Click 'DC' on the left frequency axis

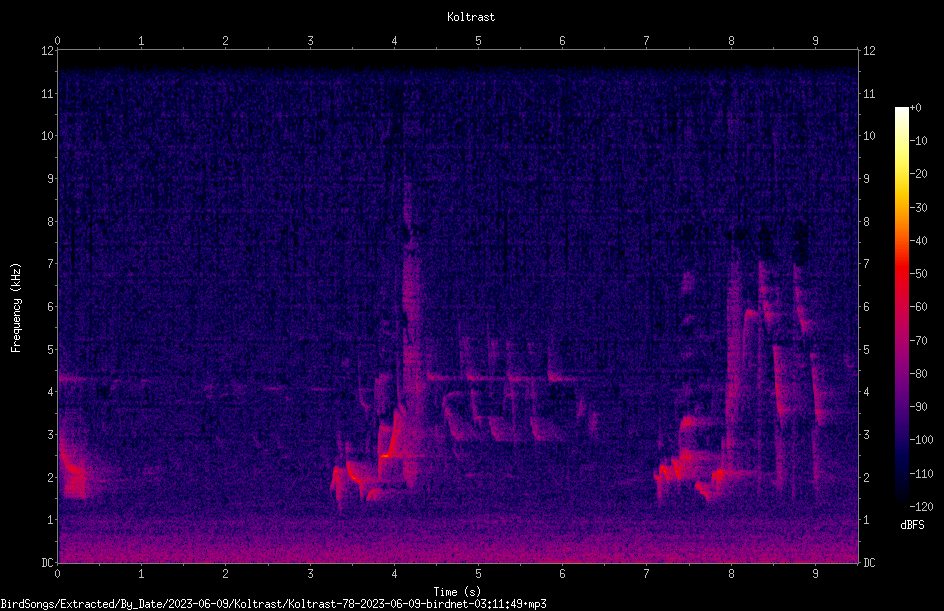[x=47, y=563]
